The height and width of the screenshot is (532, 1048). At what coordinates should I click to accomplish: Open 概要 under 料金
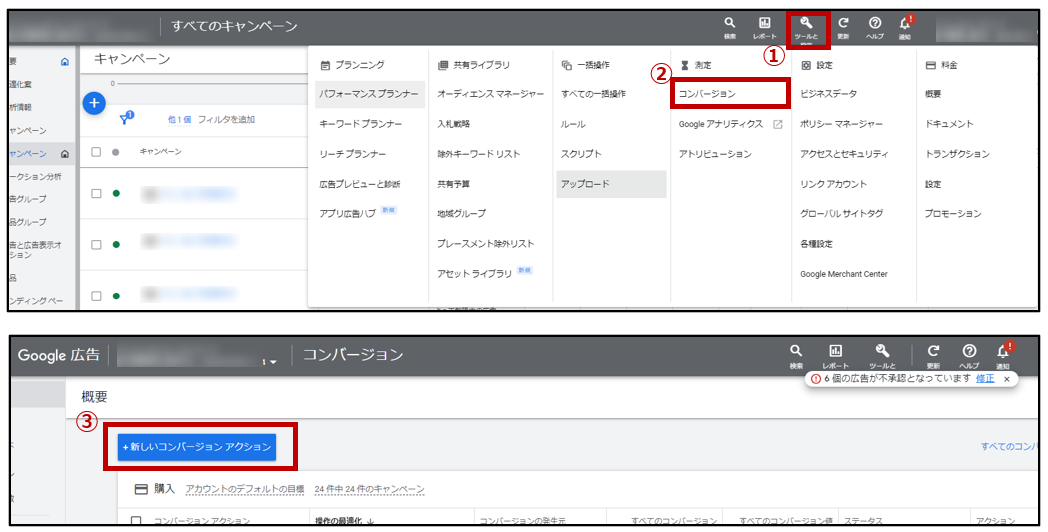(933, 94)
